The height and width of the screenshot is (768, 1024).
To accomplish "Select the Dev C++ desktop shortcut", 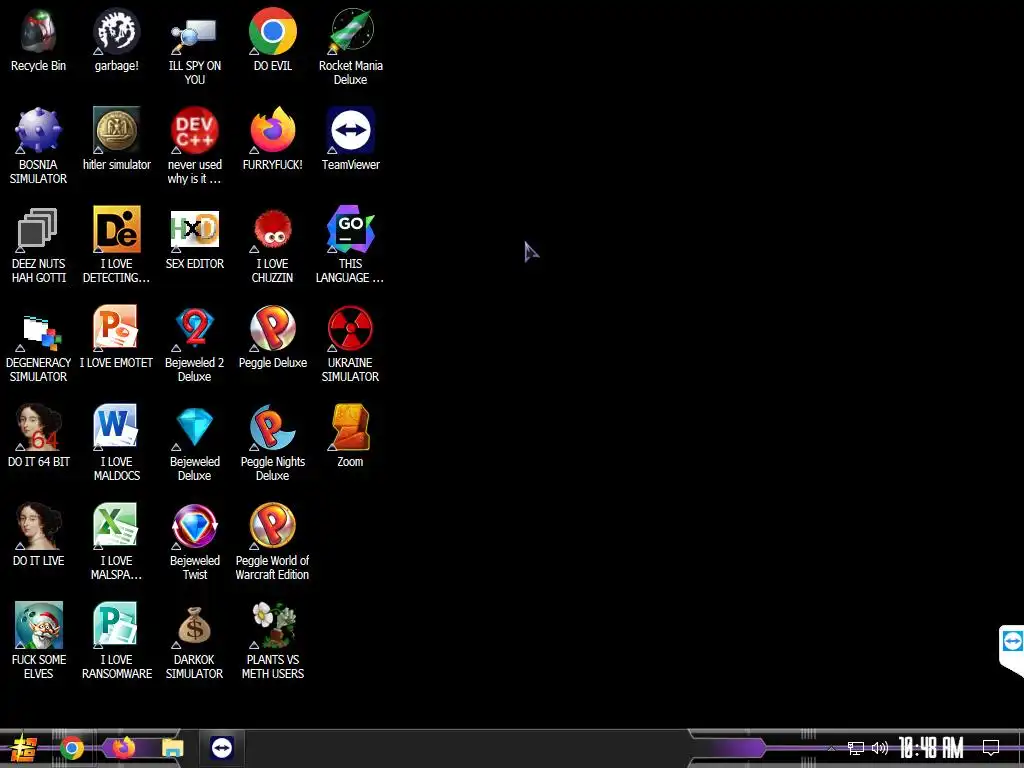I will click(194, 131).
